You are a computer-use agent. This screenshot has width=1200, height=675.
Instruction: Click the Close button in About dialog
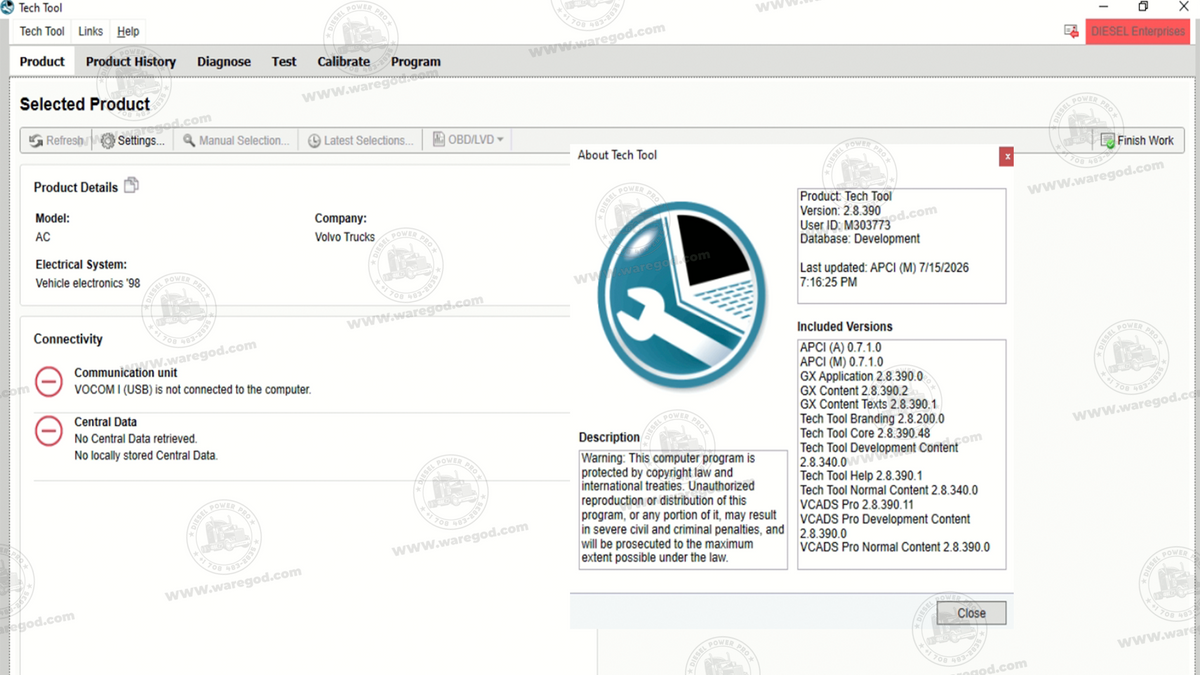pos(971,613)
